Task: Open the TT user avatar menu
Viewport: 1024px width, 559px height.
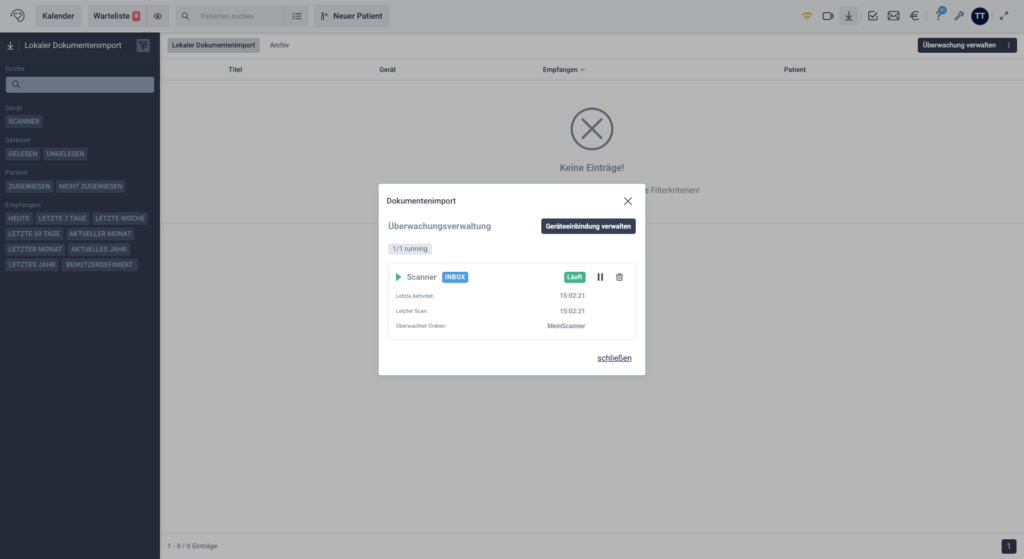Action: (980, 16)
